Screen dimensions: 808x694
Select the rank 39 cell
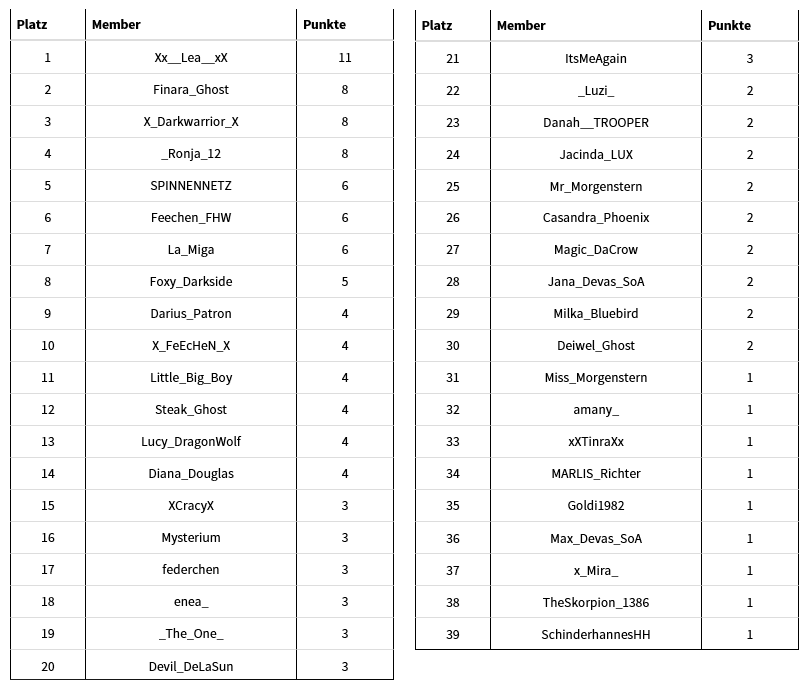coord(453,634)
